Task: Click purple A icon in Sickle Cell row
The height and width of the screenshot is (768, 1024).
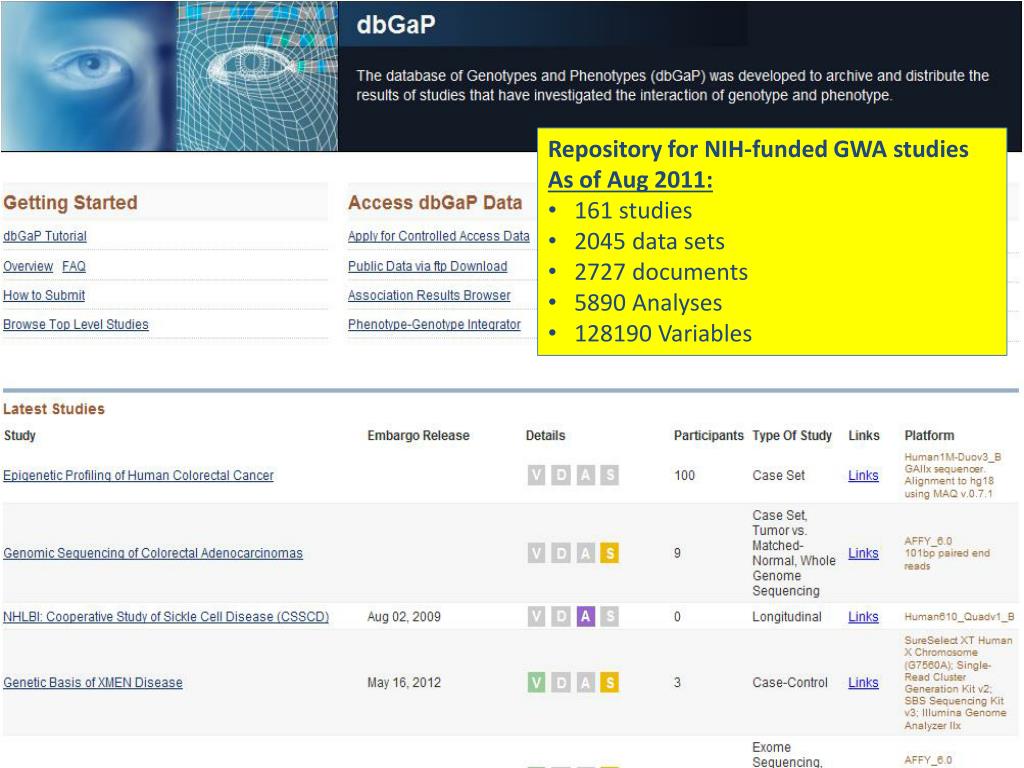Action: (585, 616)
